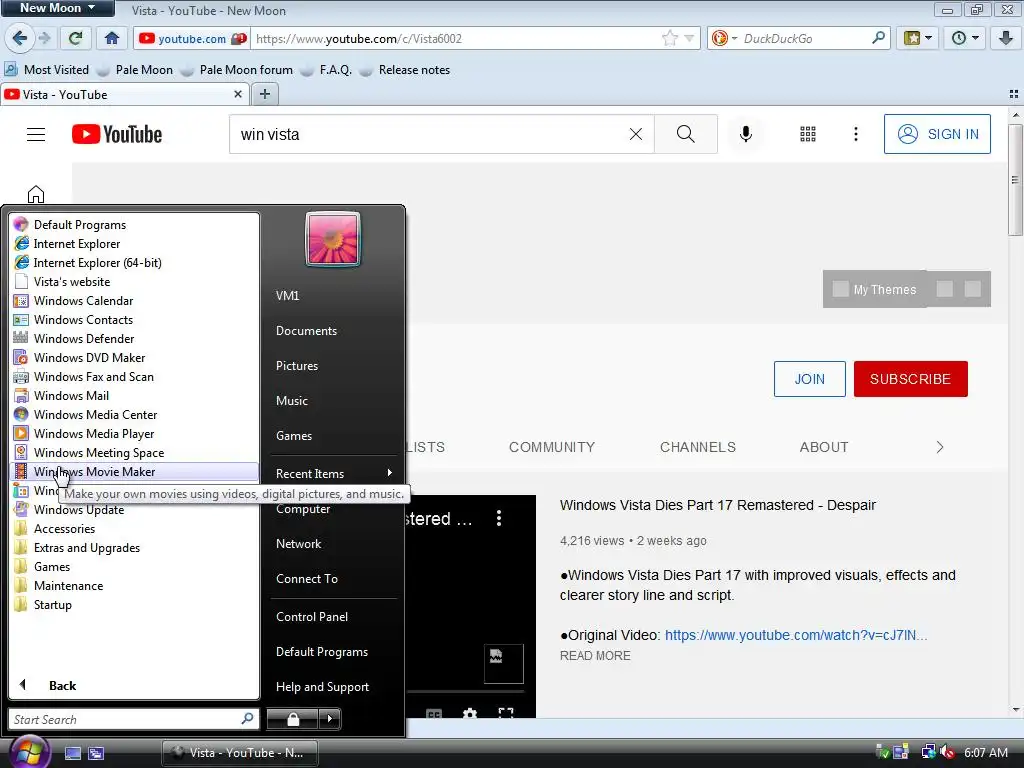Viewport: 1024px width, 768px height.
Task: Switch to the CHANNELS tab
Action: [697, 447]
